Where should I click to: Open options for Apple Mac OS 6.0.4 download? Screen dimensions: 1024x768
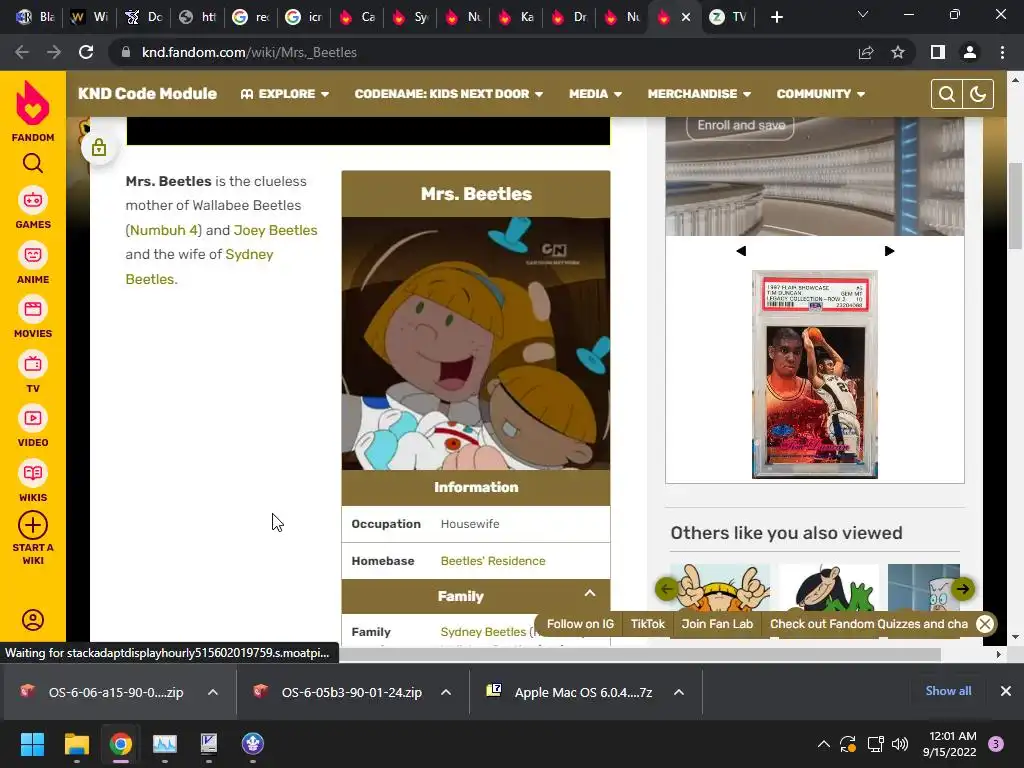coord(679,692)
